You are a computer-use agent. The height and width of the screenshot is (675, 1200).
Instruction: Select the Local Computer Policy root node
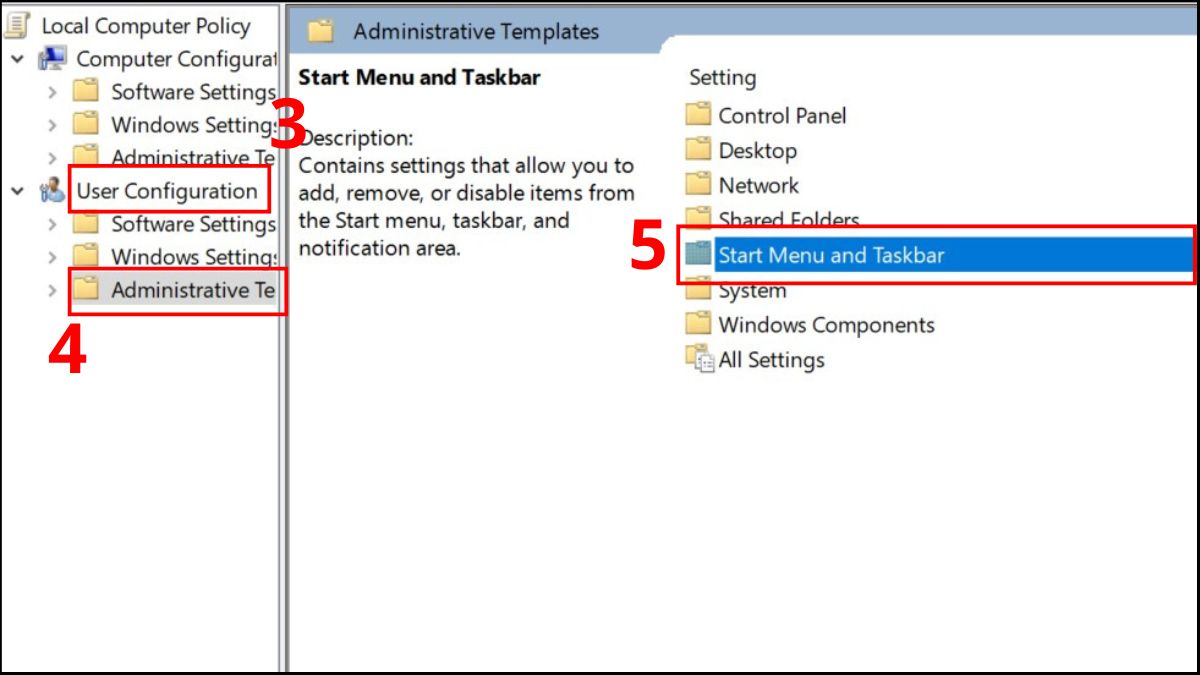[x=145, y=25]
